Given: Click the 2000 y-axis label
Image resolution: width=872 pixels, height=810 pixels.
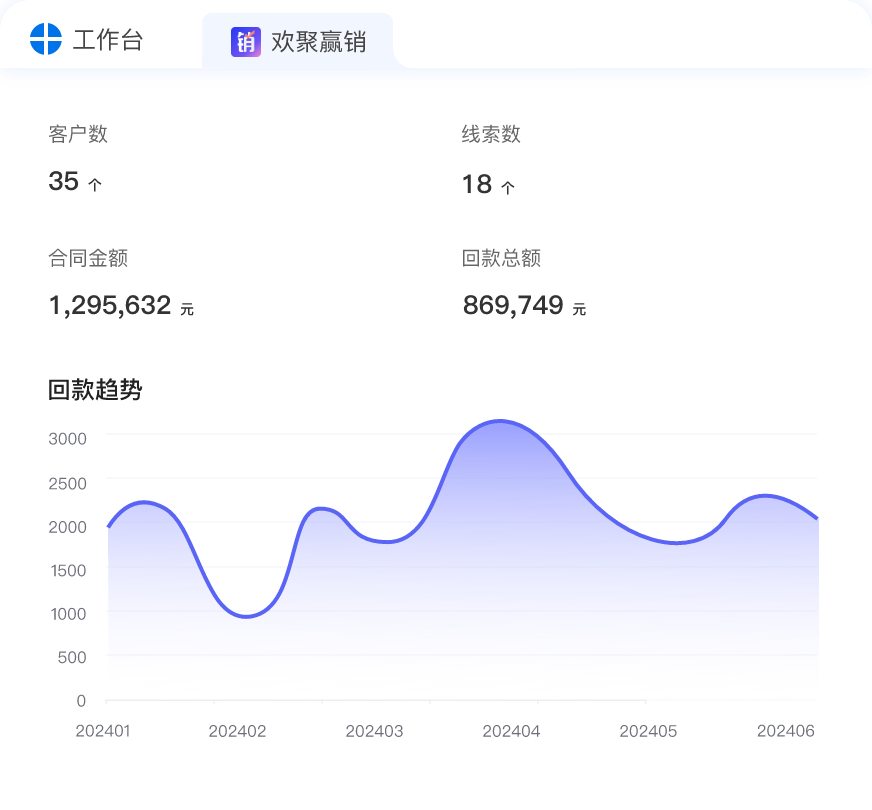Looking at the screenshot, I should click(x=68, y=527).
